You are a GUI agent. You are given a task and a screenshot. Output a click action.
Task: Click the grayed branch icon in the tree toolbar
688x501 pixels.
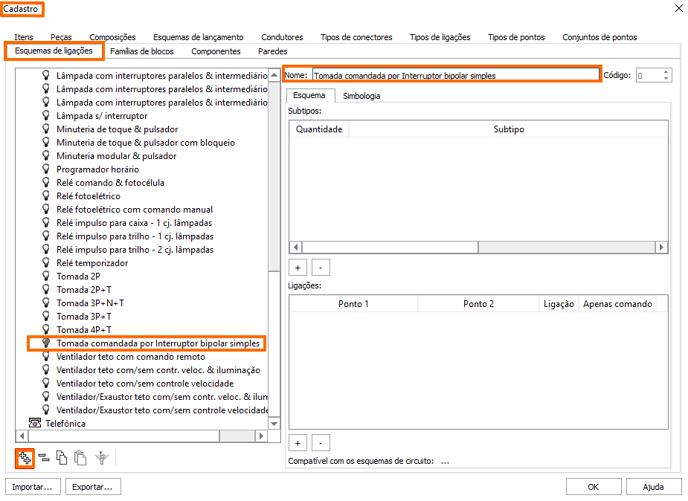point(101,458)
